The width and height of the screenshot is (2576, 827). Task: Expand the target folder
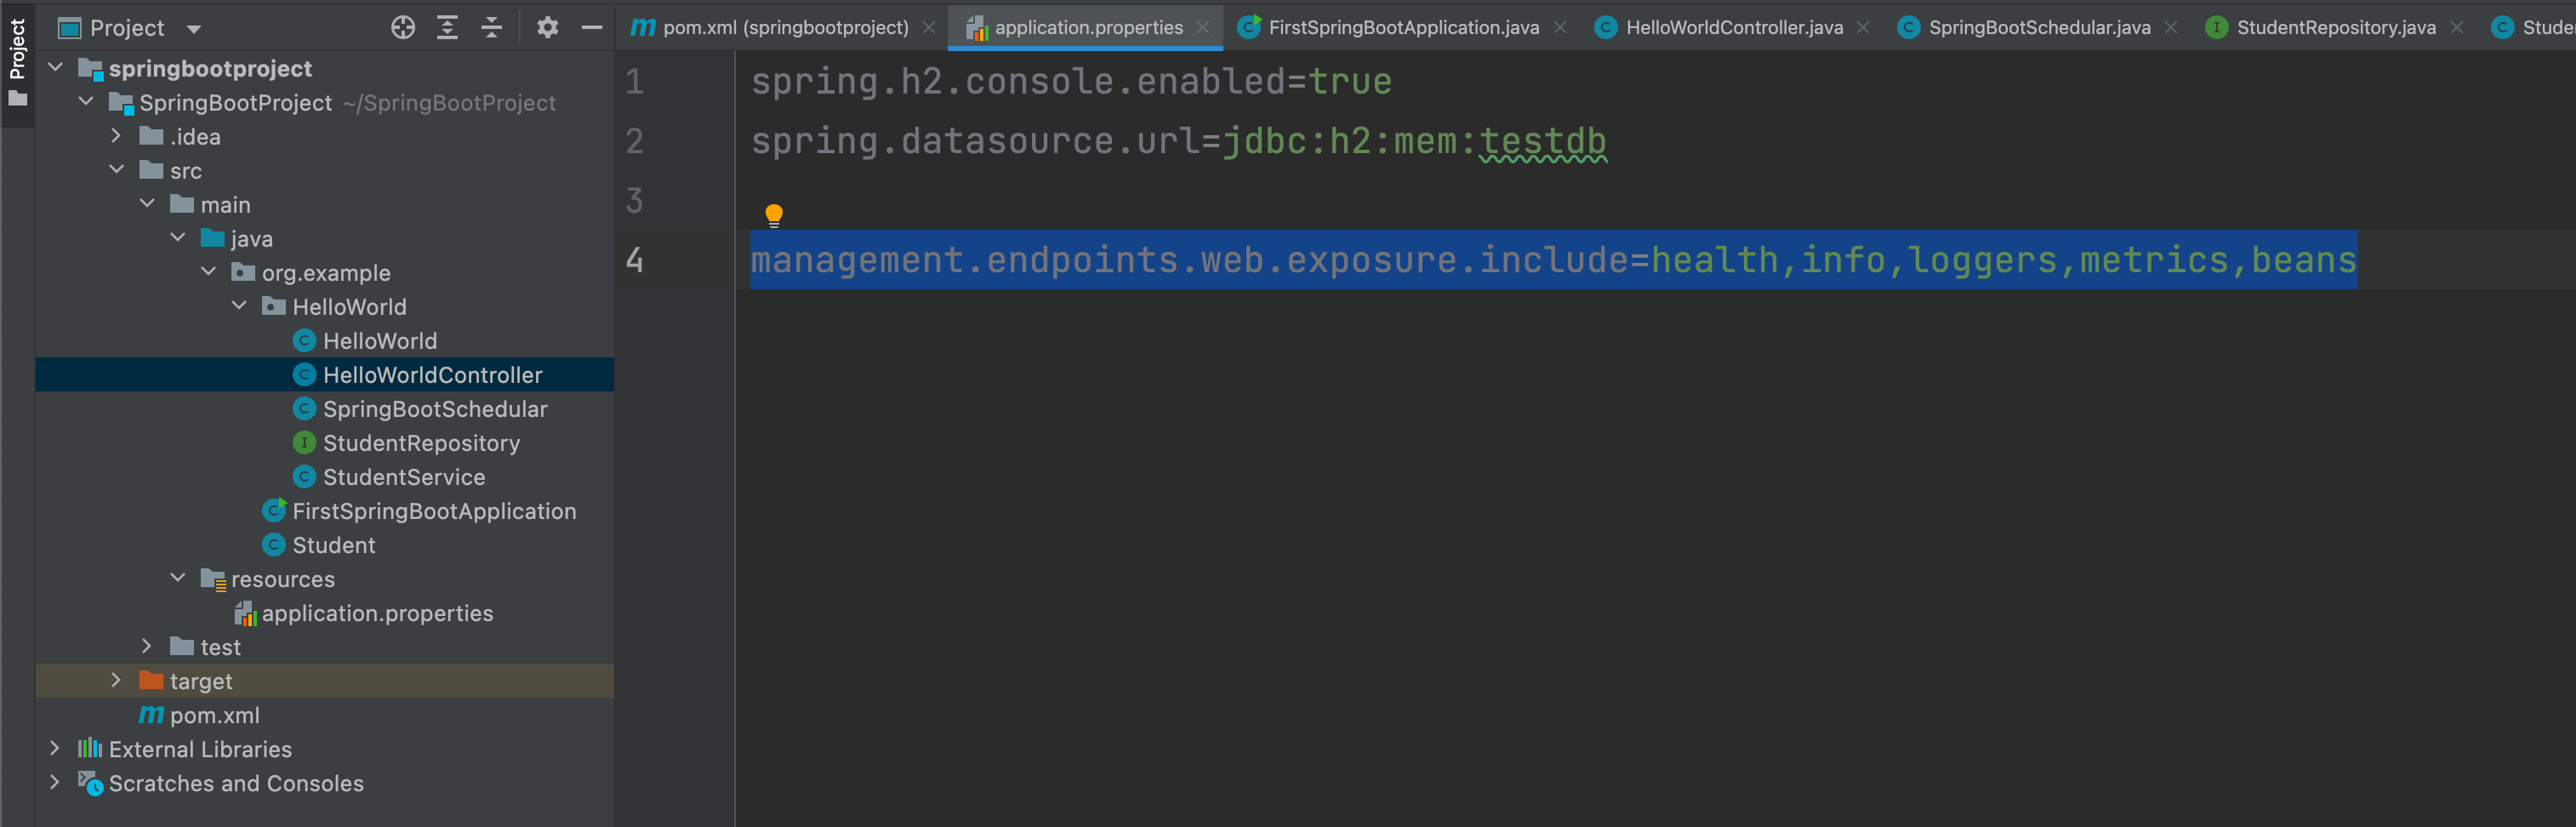(117, 680)
